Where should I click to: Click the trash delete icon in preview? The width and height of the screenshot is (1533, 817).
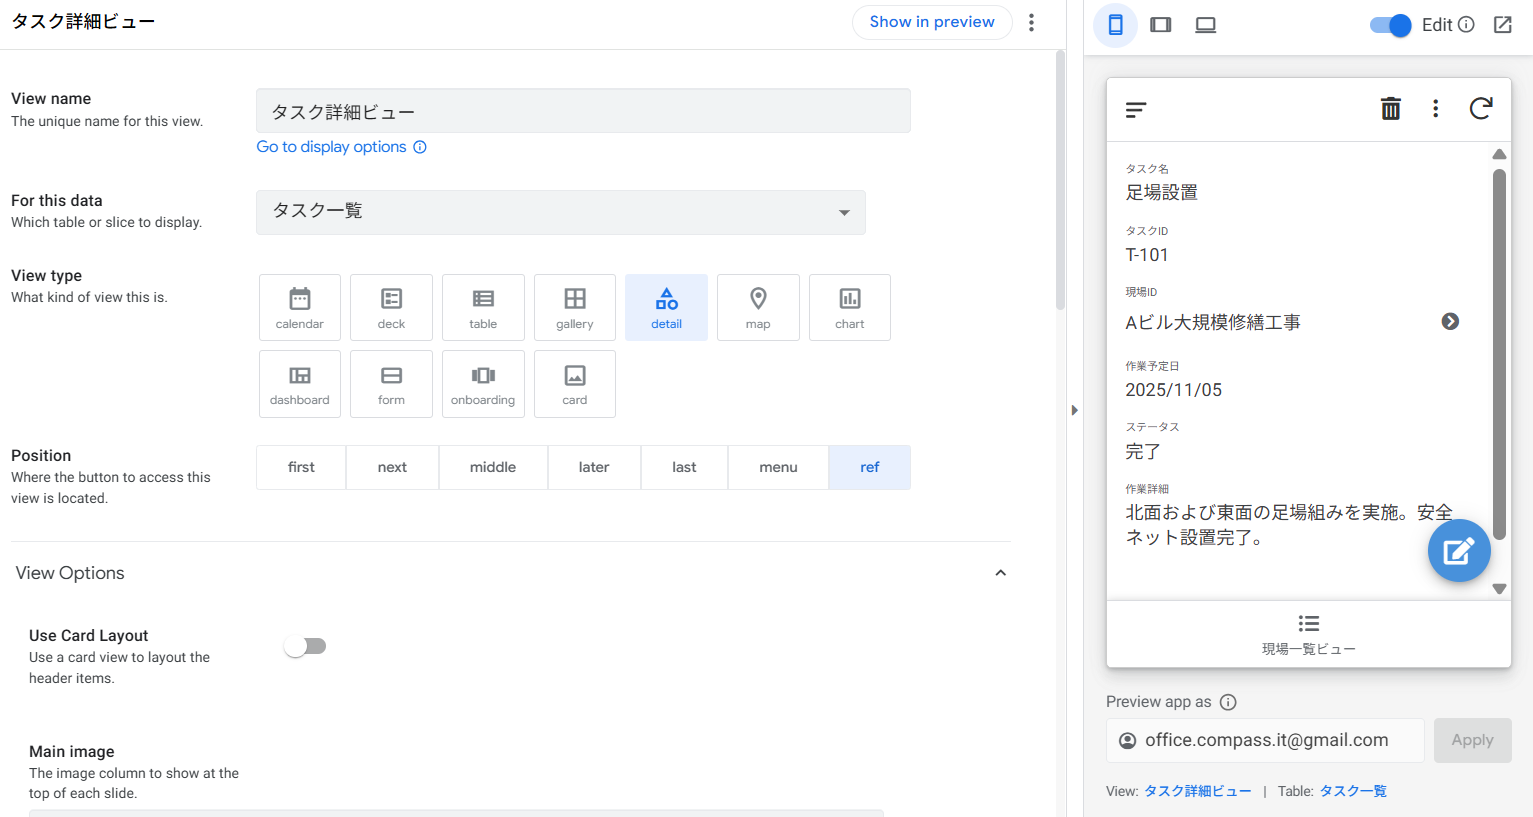pos(1390,109)
